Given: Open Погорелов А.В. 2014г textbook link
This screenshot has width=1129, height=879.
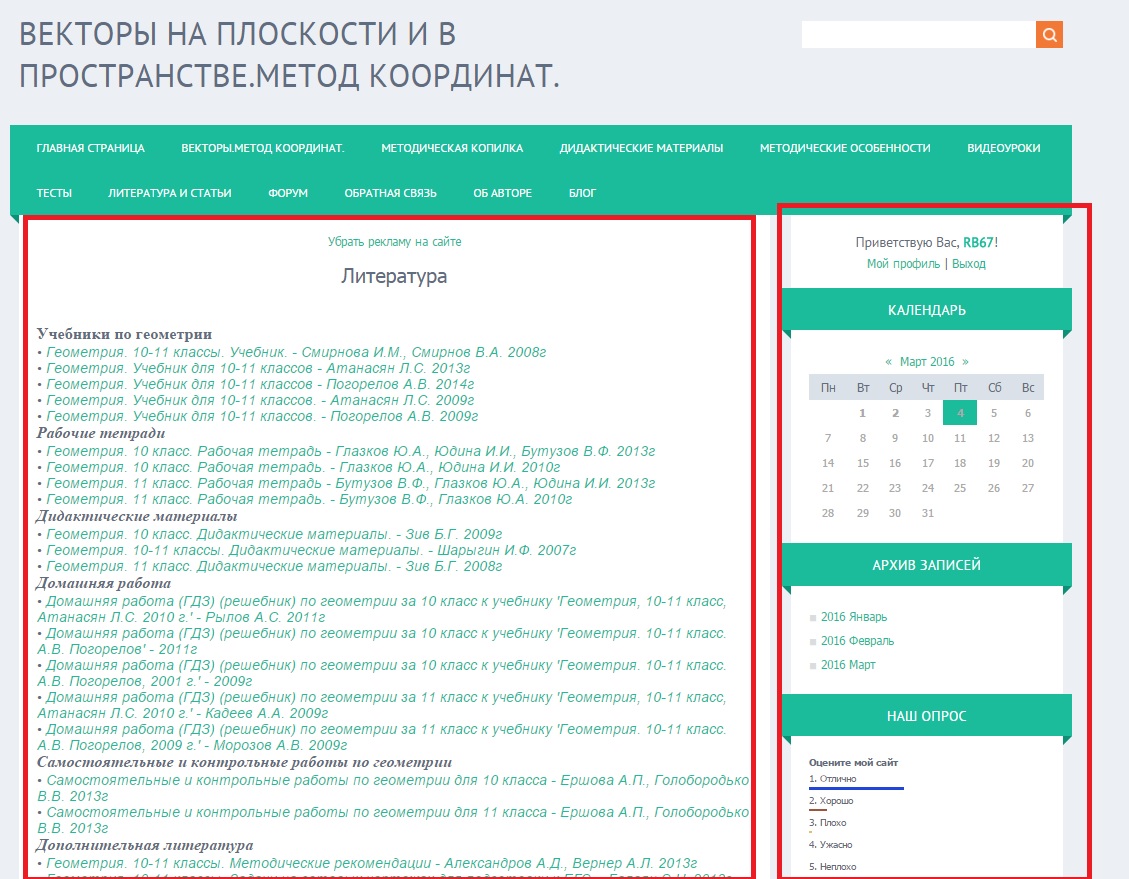Looking at the screenshot, I should [x=260, y=384].
